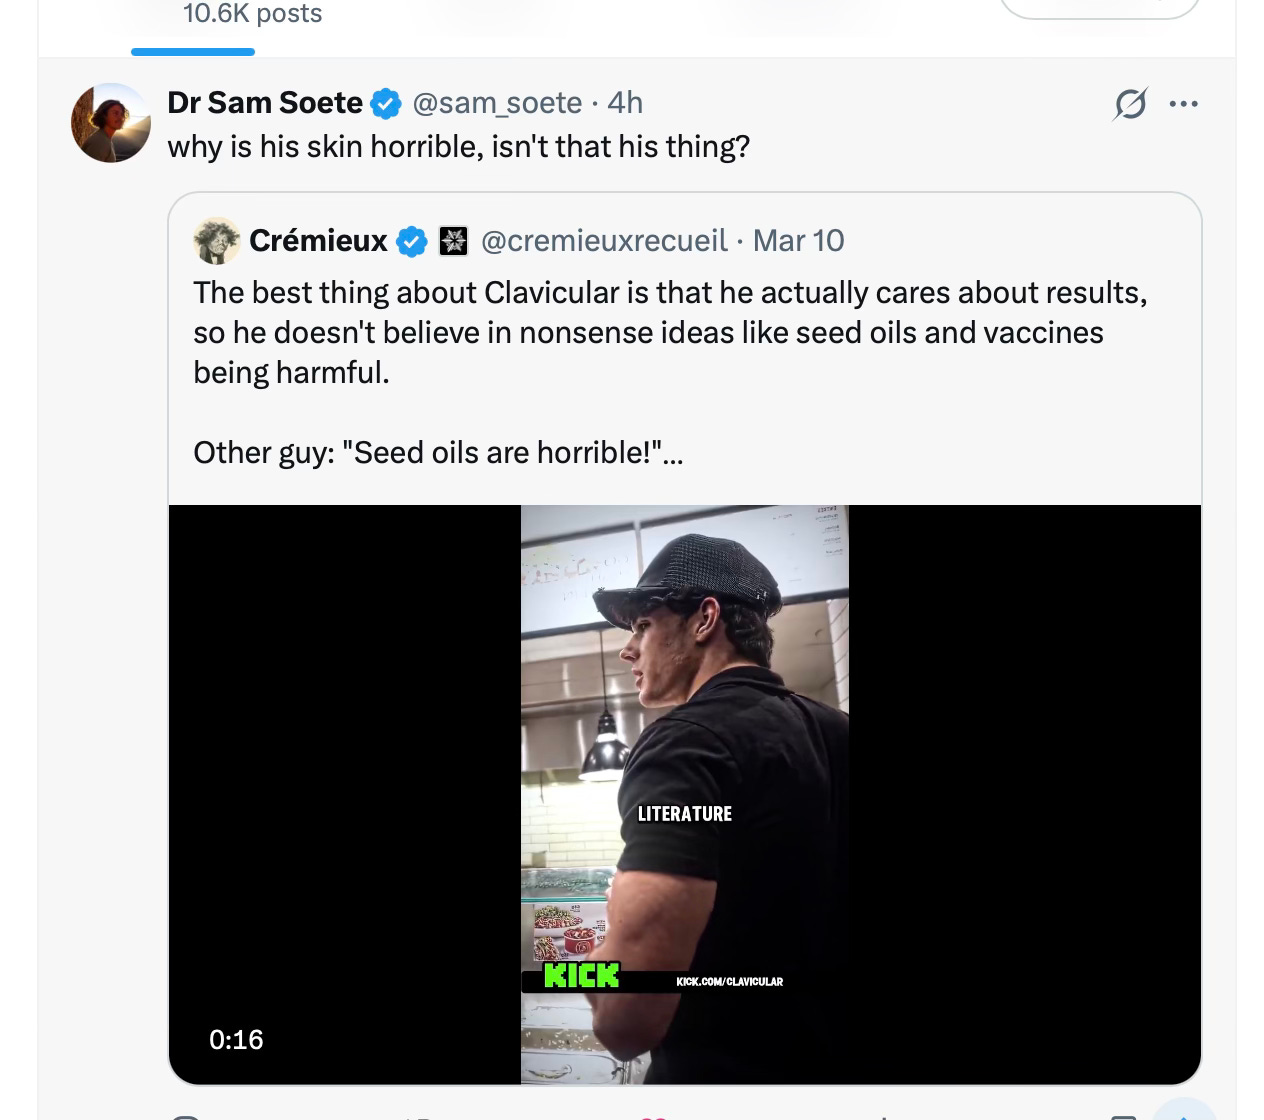The image size is (1264, 1120).
Task: Click the green KICK logo in video
Action: 581,976
